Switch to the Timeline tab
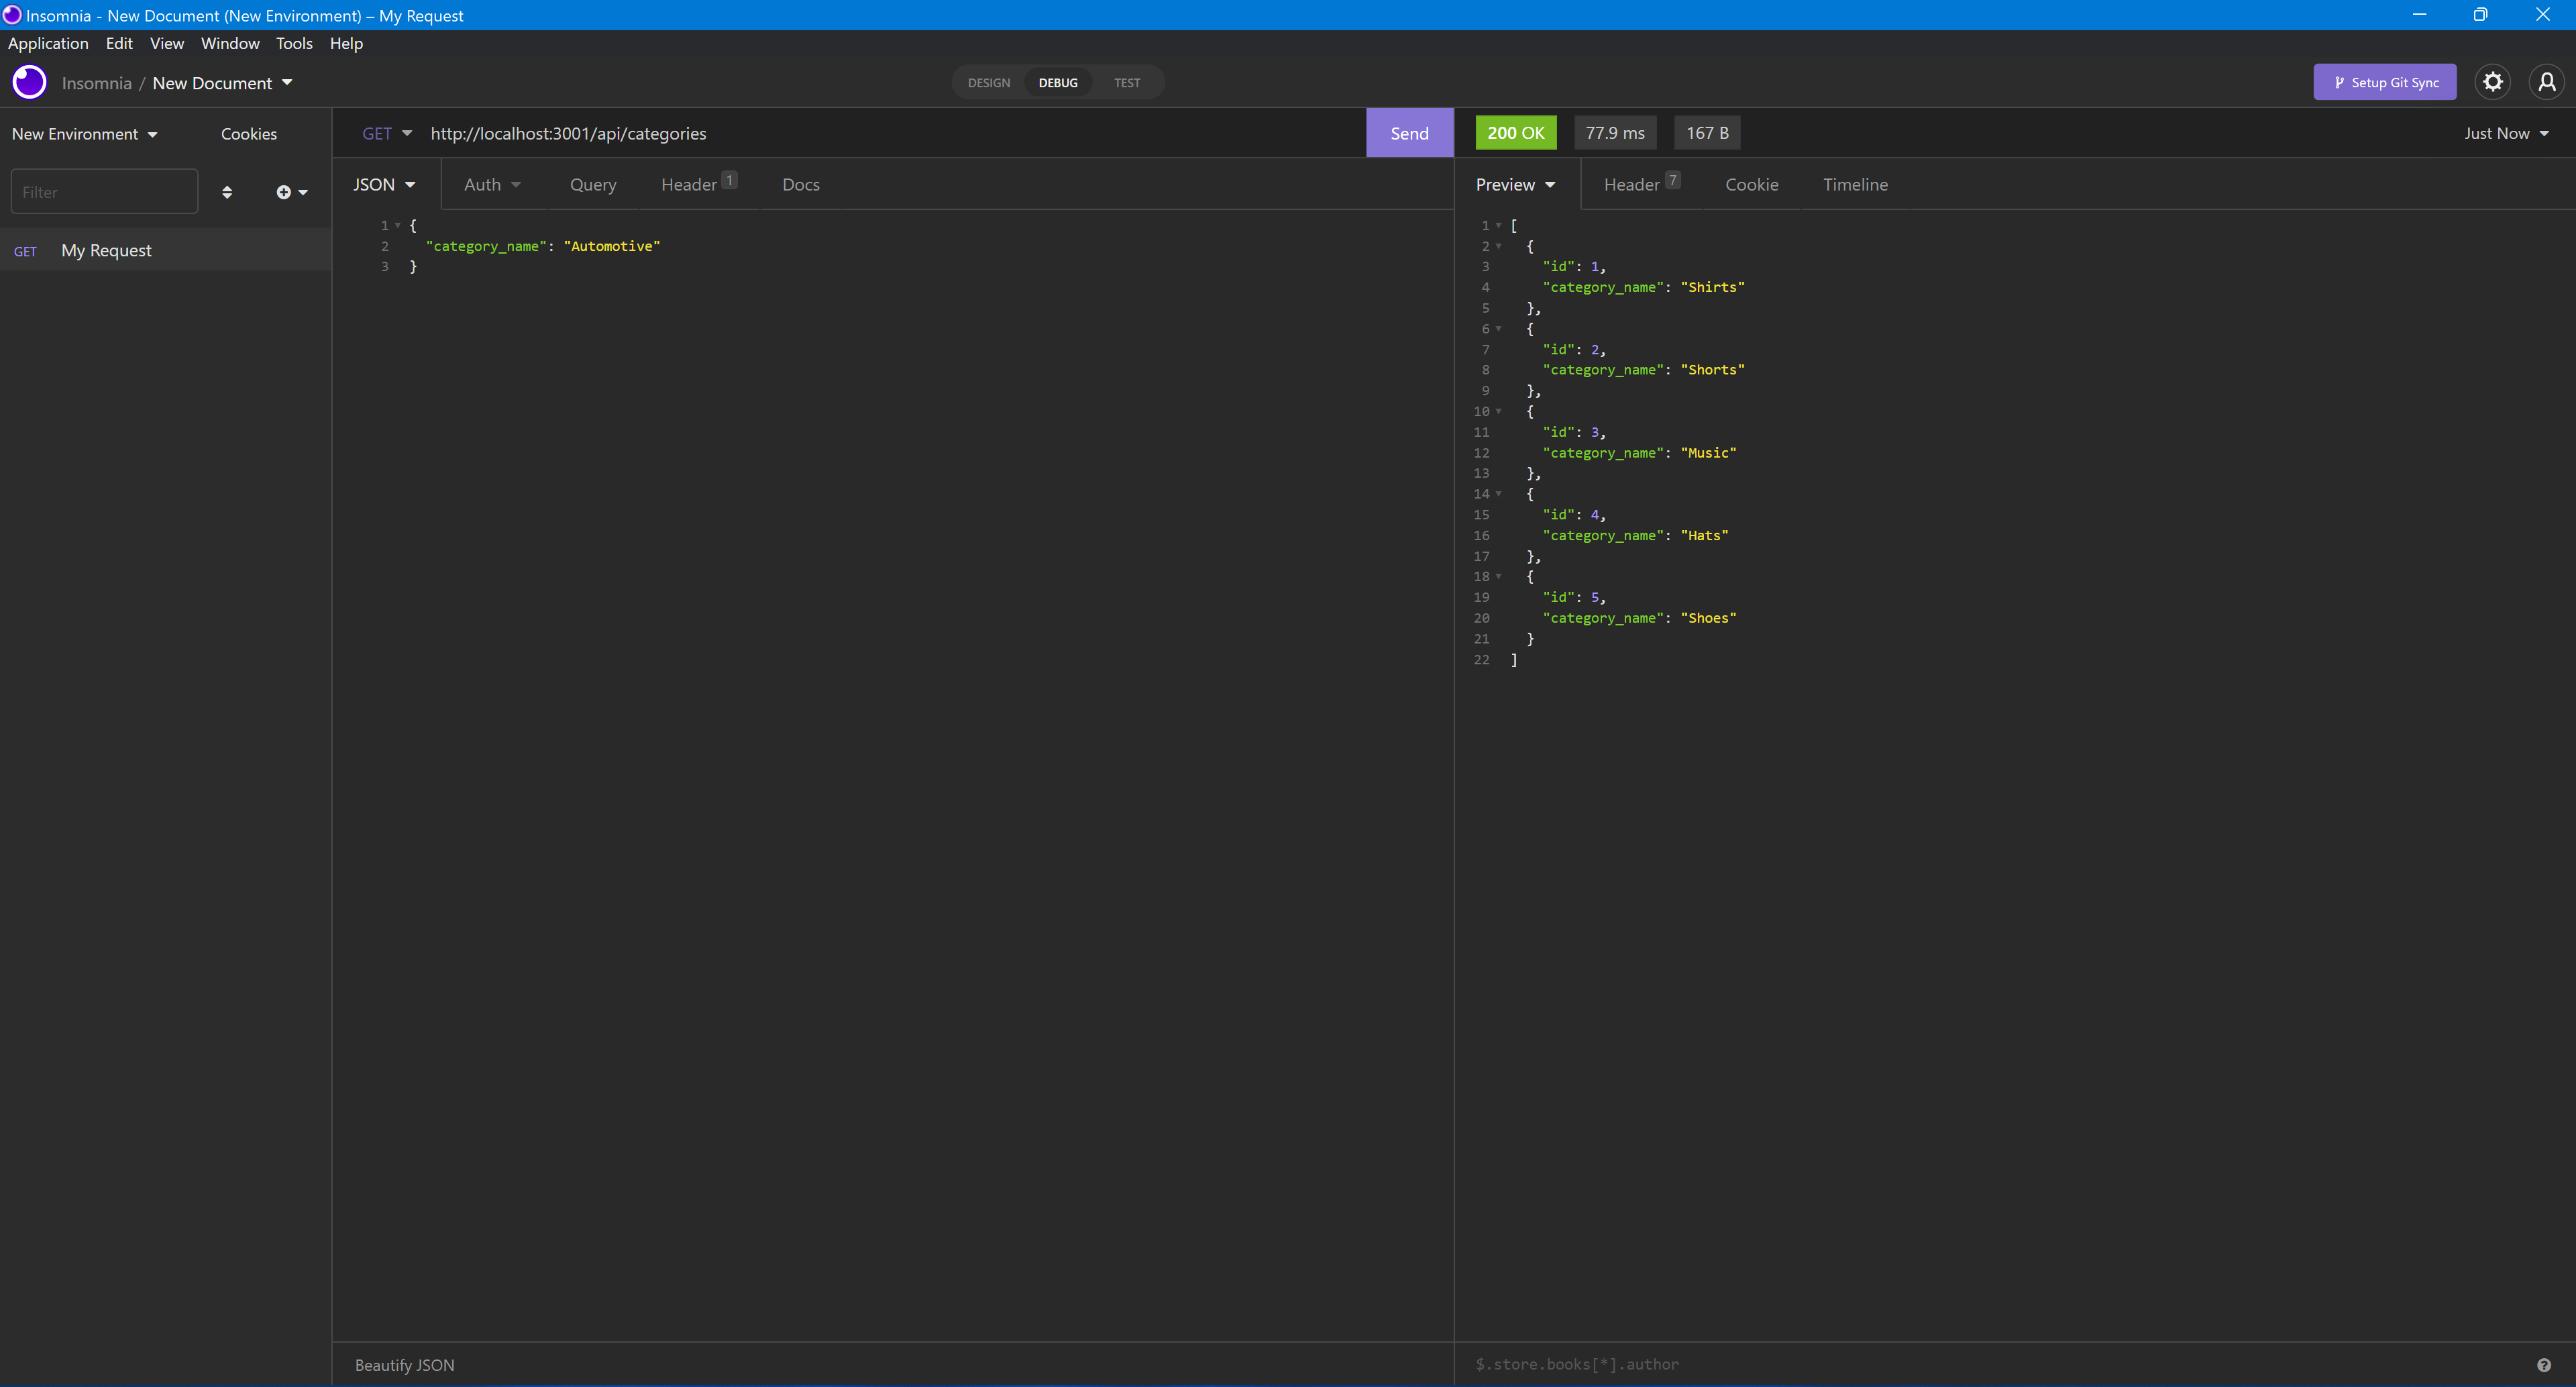 coord(1855,184)
